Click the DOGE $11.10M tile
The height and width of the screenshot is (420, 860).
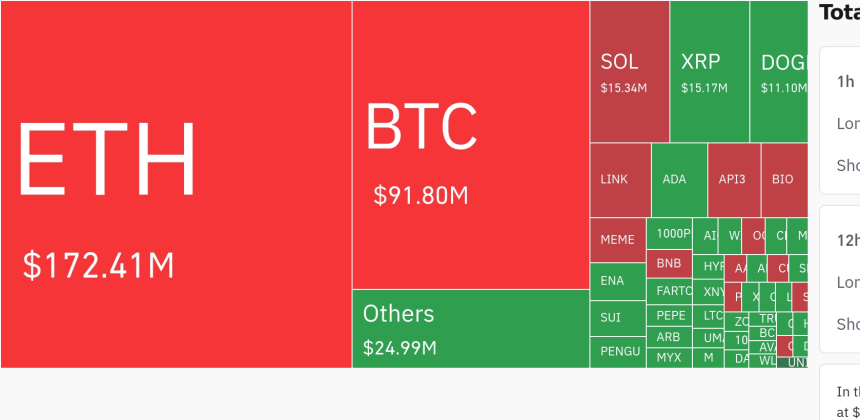(778, 72)
